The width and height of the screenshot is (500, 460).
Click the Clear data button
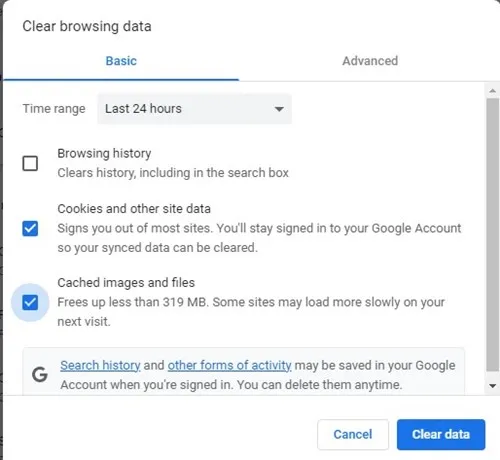[441, 434]
